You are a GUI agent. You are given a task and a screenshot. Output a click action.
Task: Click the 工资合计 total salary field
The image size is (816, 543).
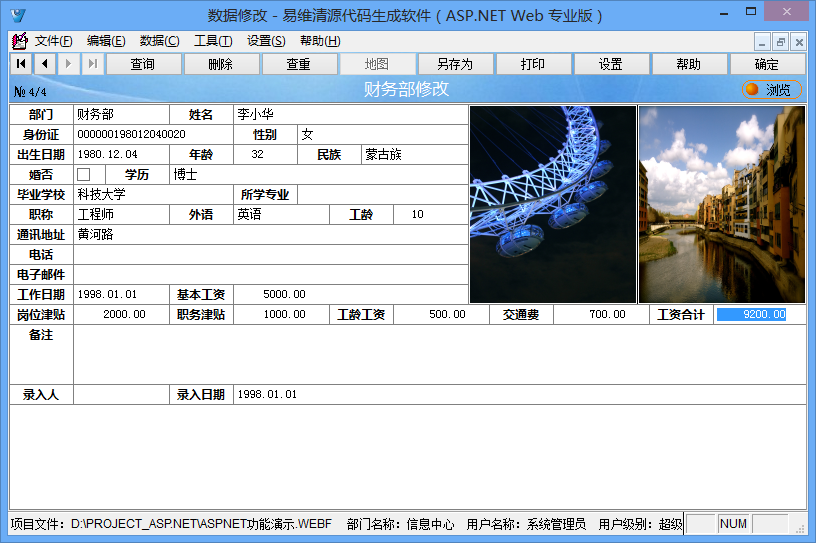click(x=751, y=315)
